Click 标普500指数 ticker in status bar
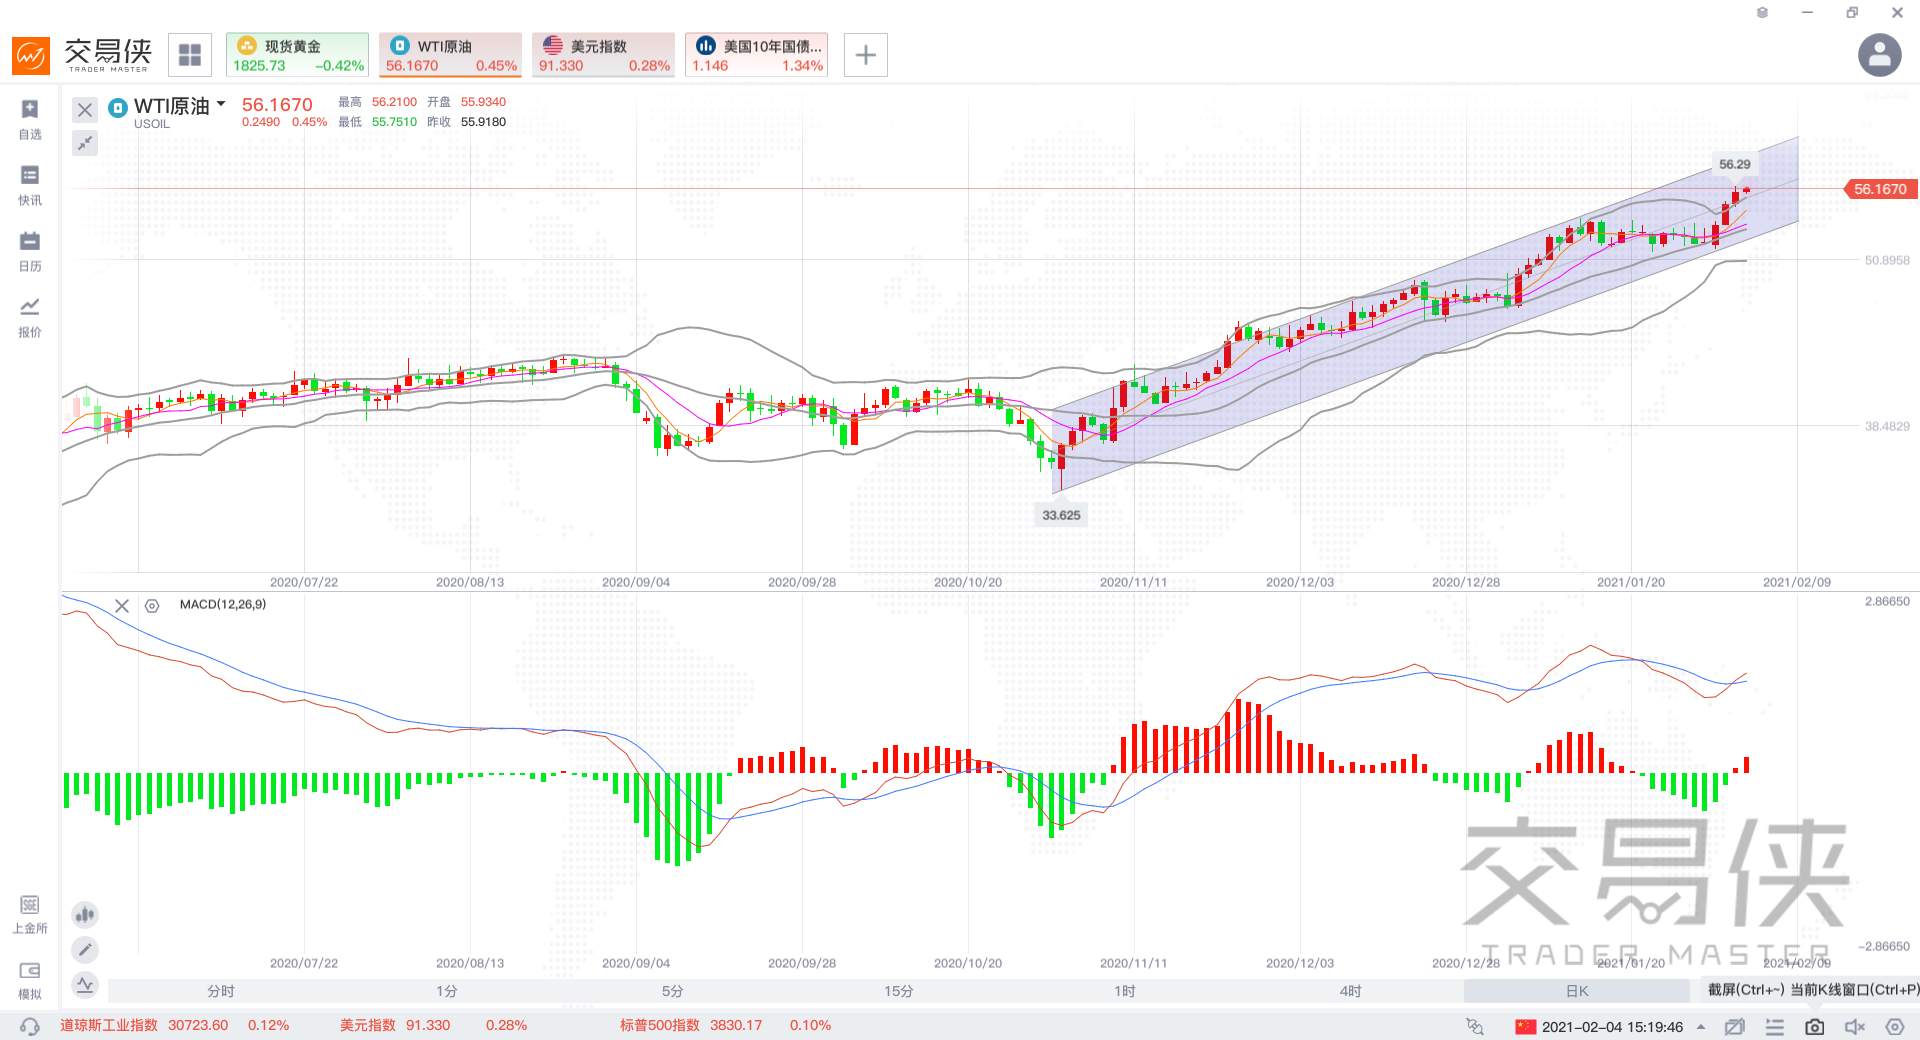Image resolution: width=1920 pixels, height=1040 pixels. click(x=725, y=1026)
